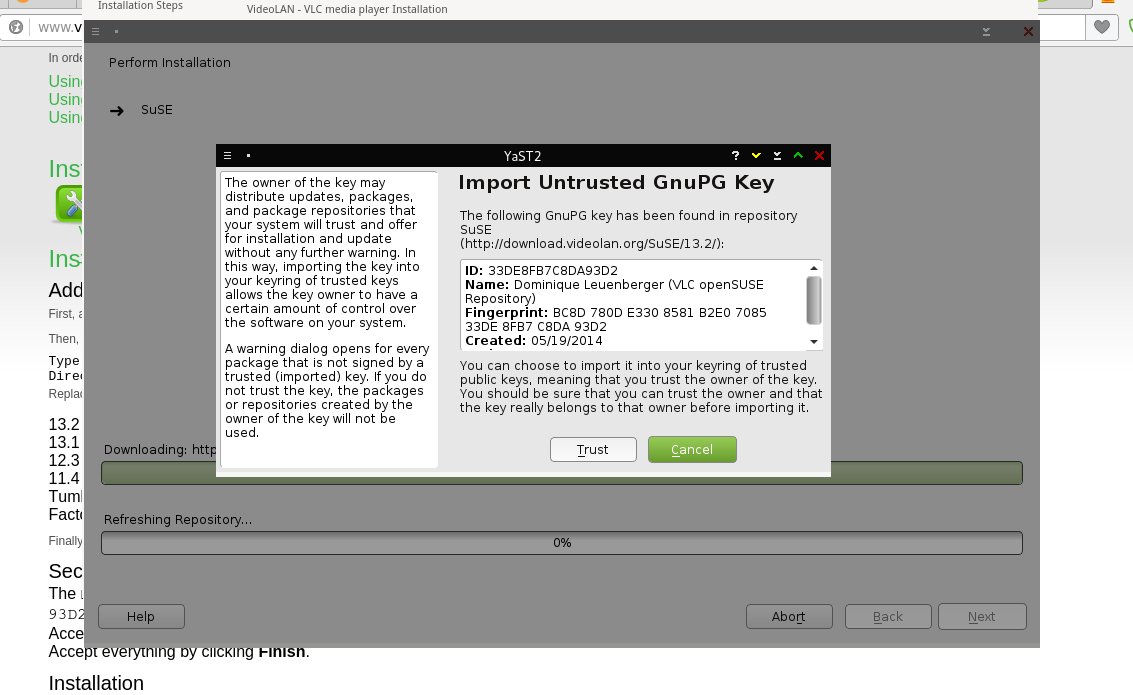Click the browser heart bookmark icon
1133x695 pixels.
(x=1101, y=27)
